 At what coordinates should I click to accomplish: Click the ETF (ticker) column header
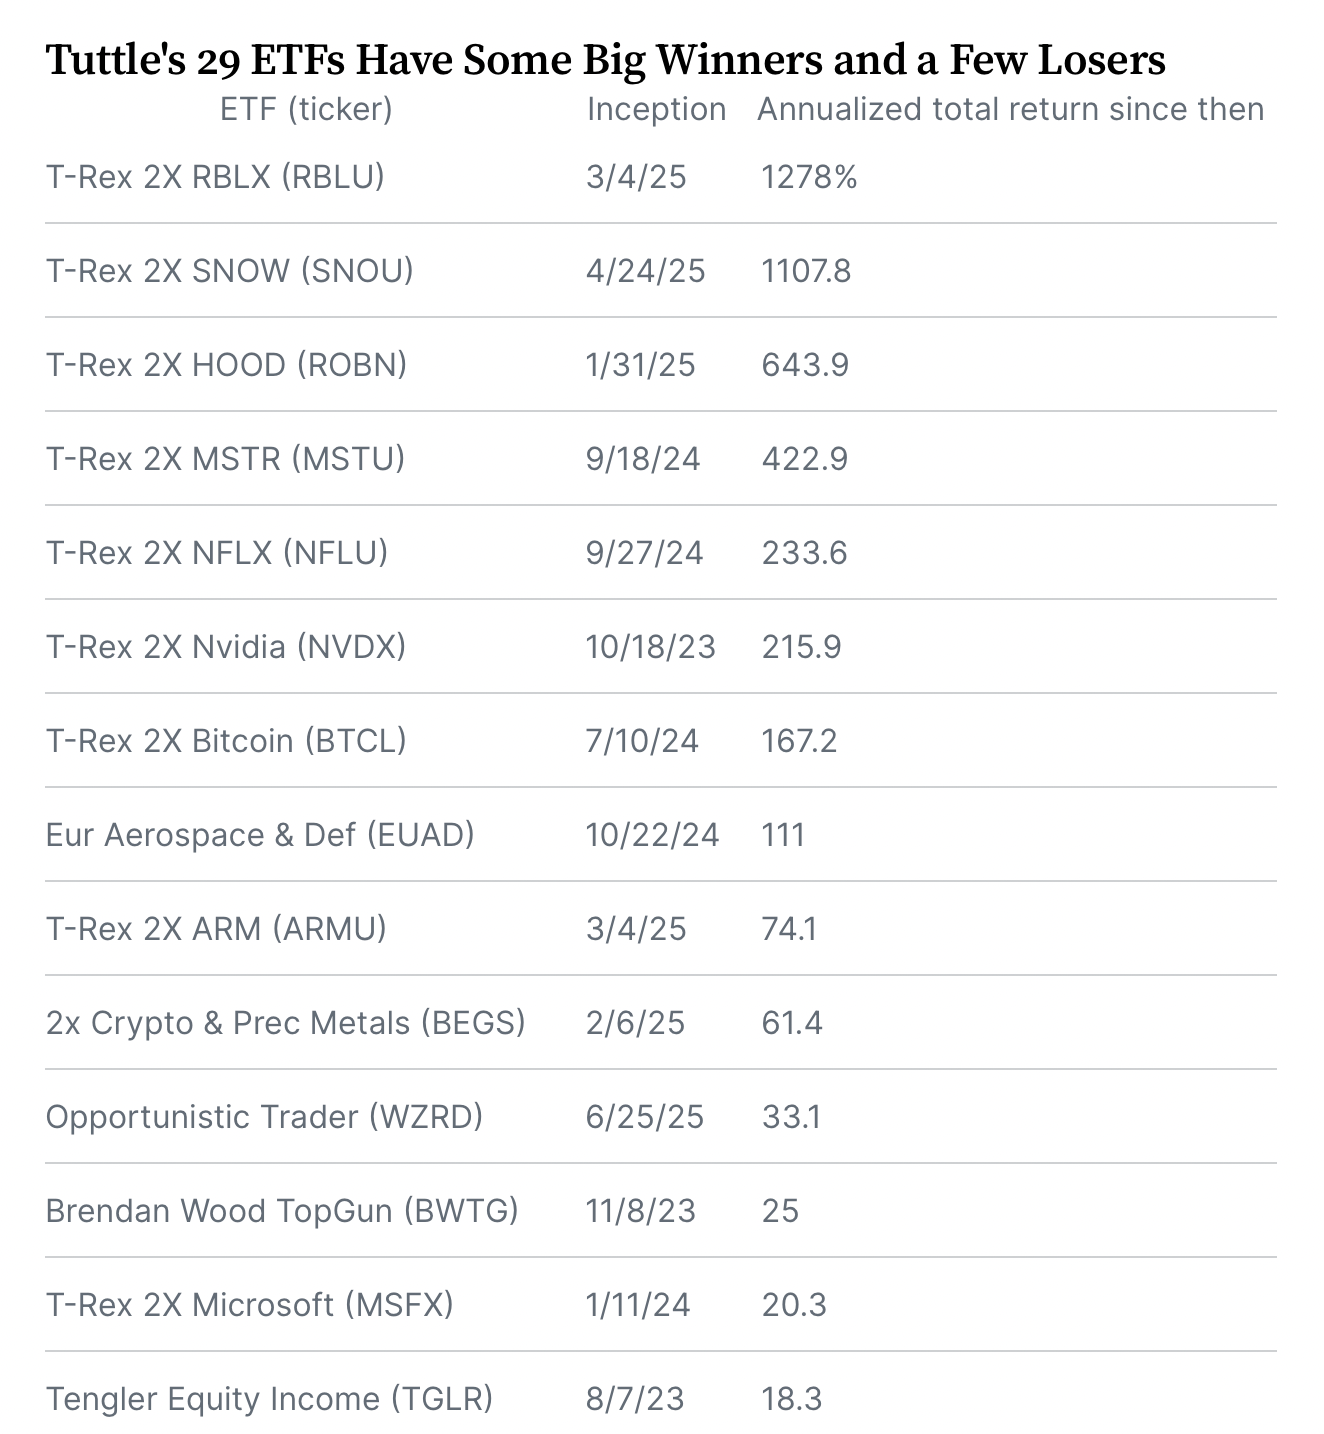[x=306, y=109]
